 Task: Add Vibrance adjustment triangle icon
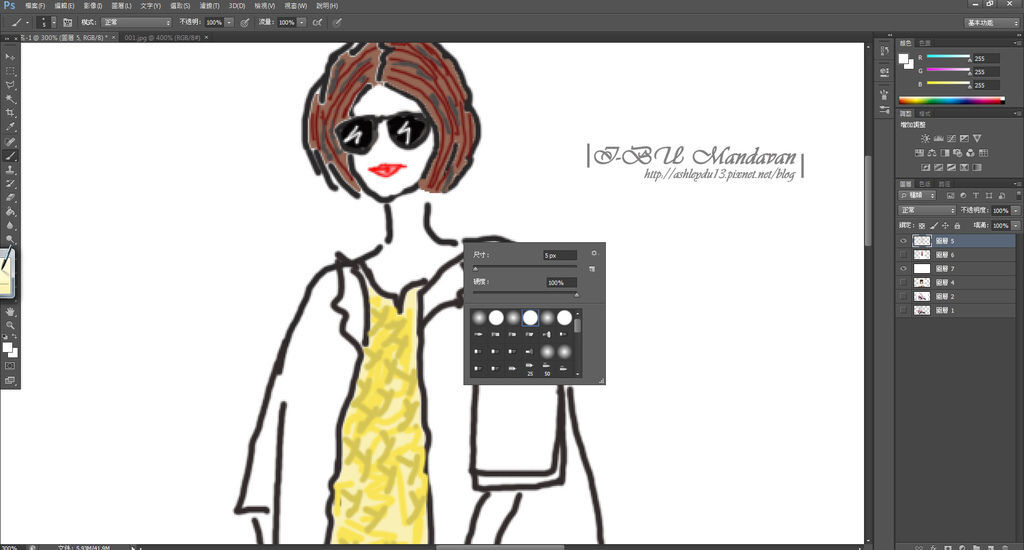point(977,138)
